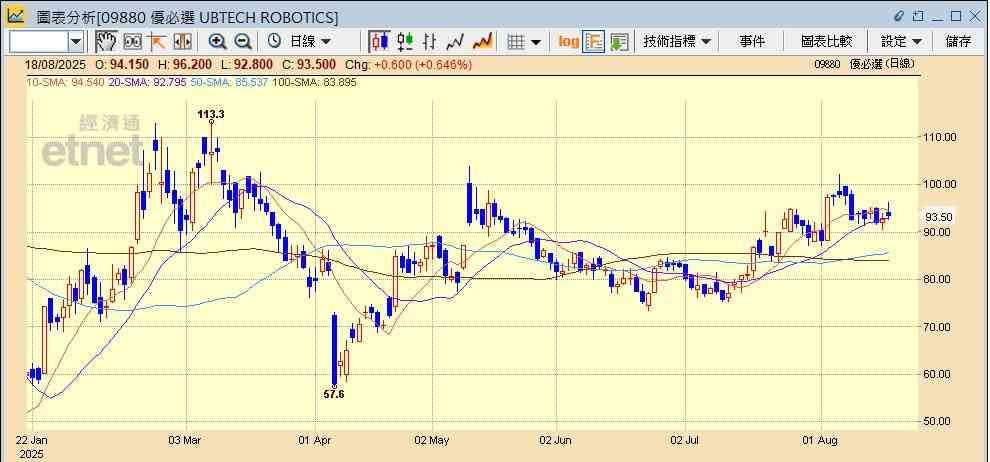This screenshot has height=462, width=990.
Task: Click the grid lines icon
Action: pos(516,42)
